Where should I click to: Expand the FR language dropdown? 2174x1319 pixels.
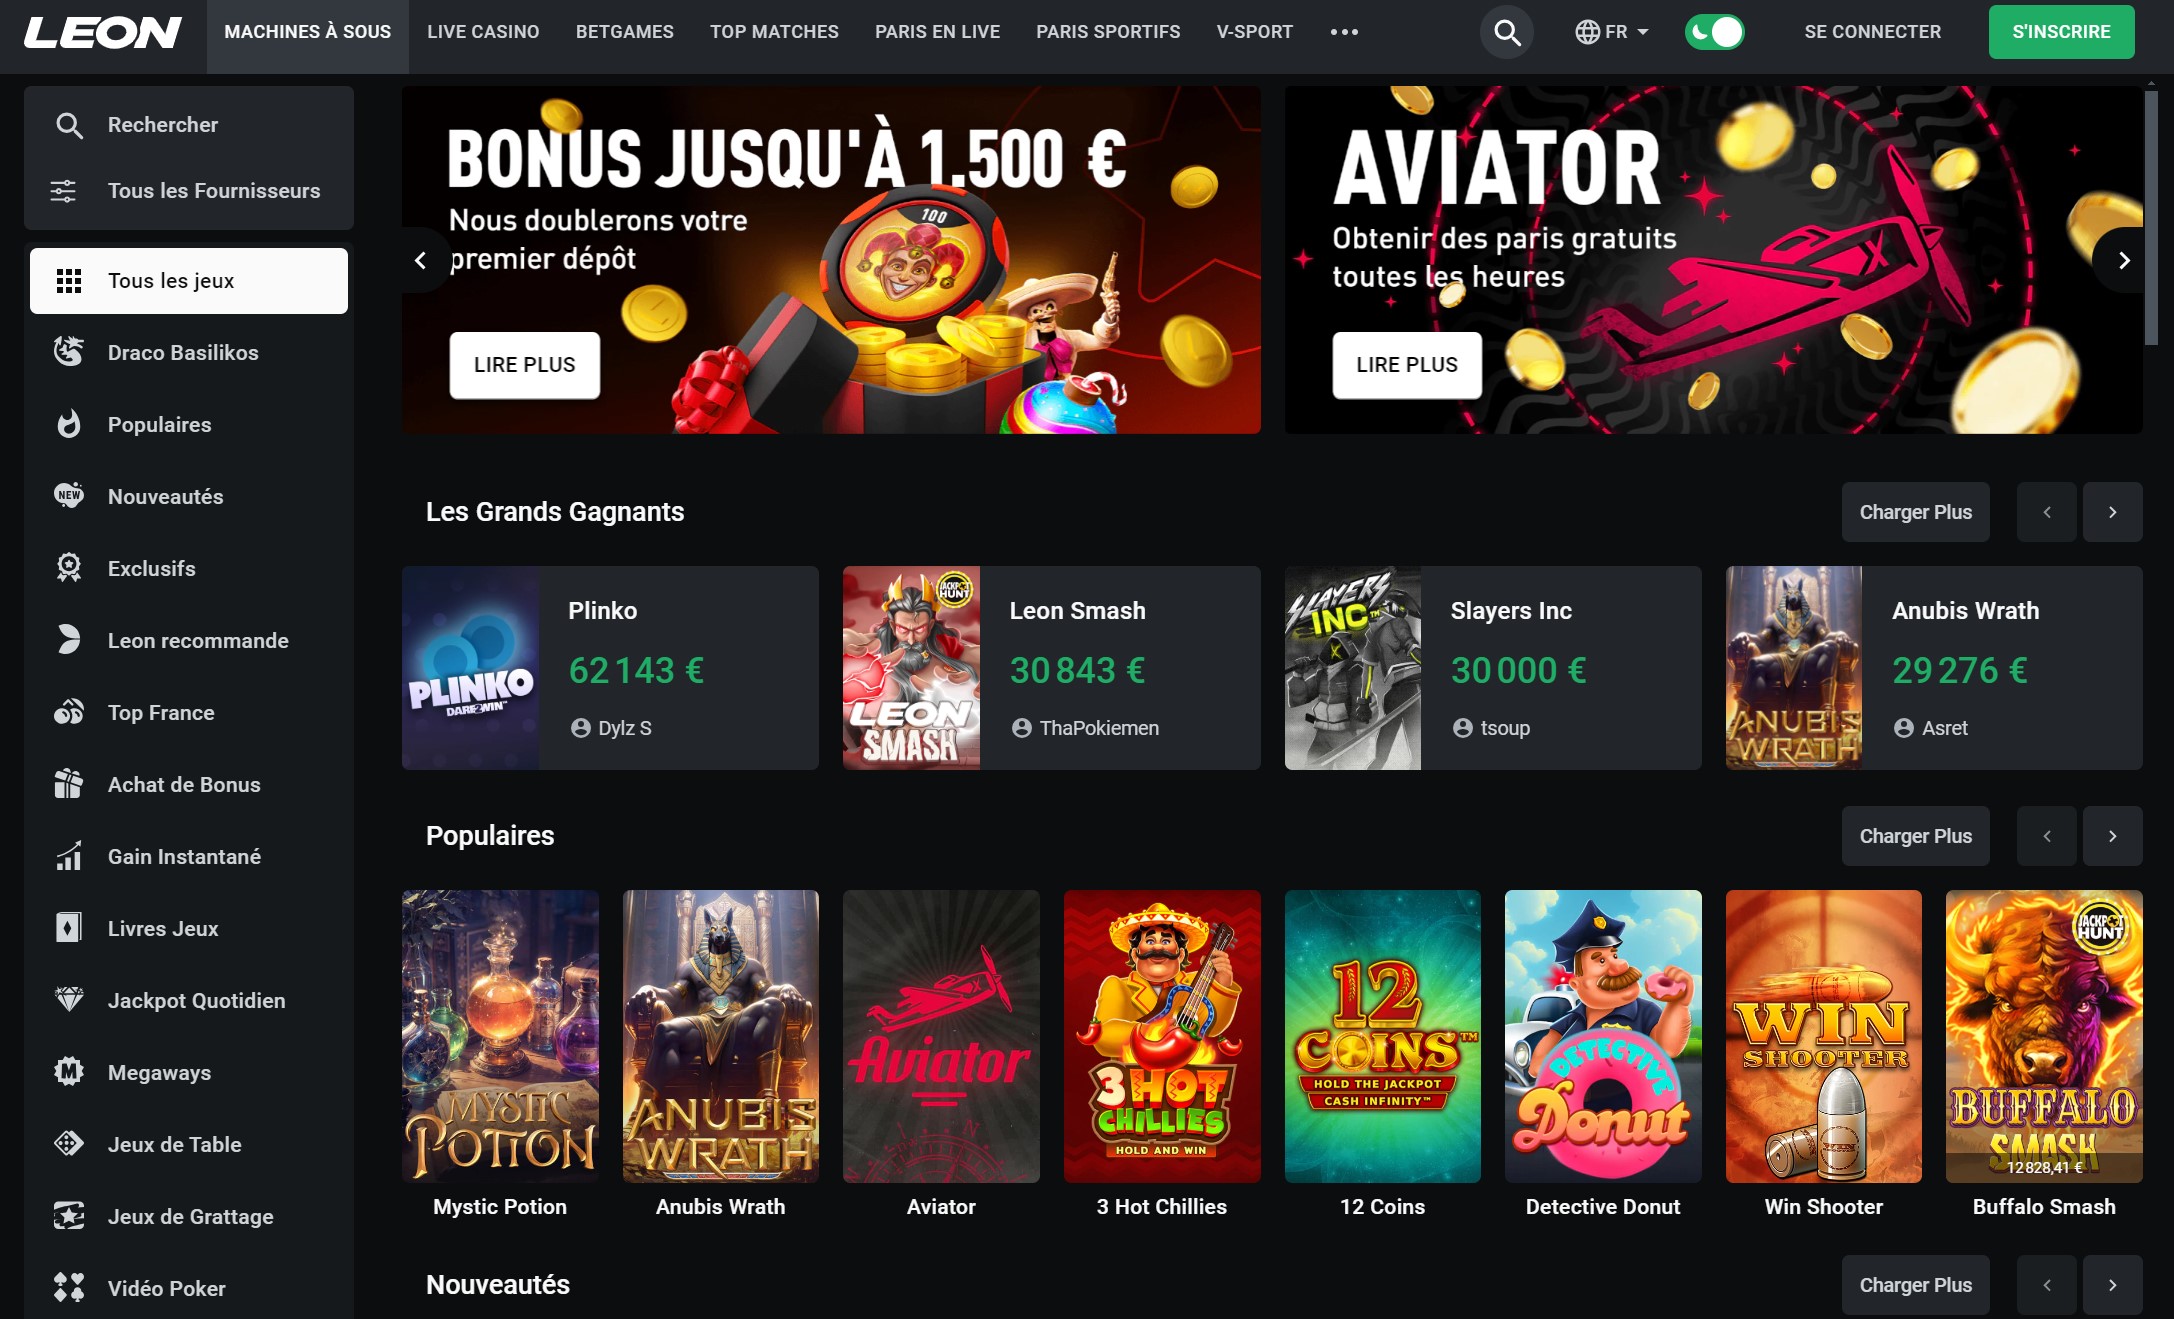tap(1612, 32)
